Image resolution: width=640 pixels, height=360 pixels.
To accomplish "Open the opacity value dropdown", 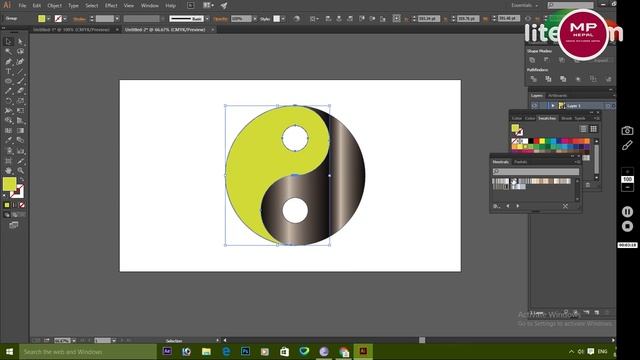I will pos(255,19).
